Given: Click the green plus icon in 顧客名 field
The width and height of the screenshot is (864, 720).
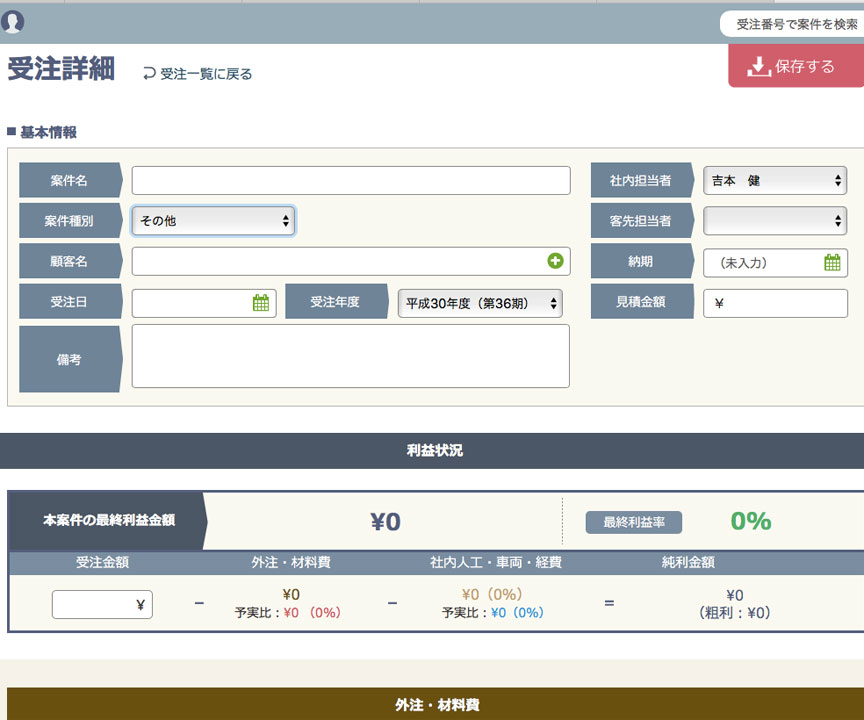Looking at the screenshot, I should coord(555,261).
